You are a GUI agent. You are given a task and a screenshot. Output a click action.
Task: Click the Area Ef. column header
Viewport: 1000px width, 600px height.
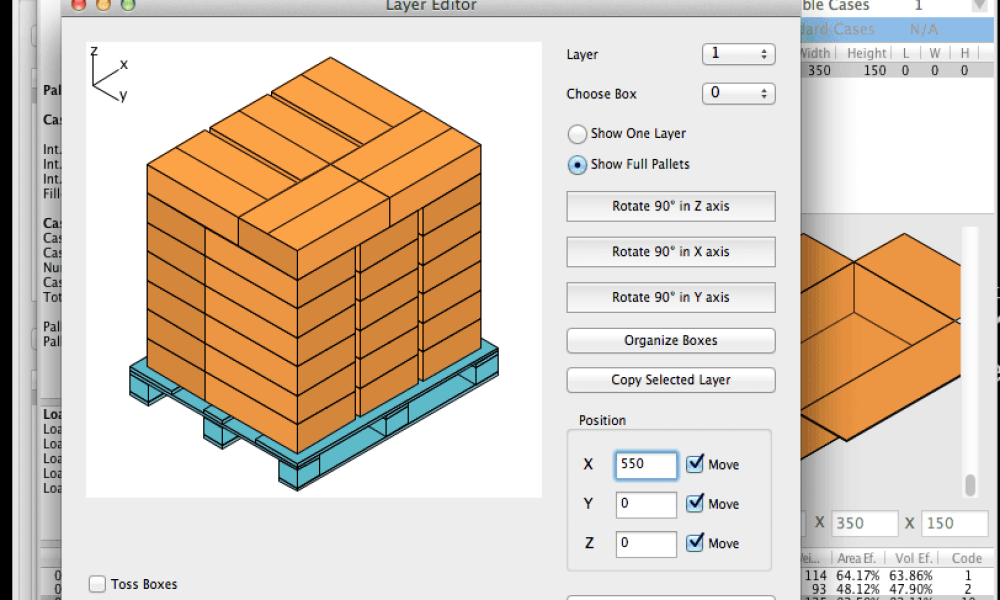click(x=857, y=559)
